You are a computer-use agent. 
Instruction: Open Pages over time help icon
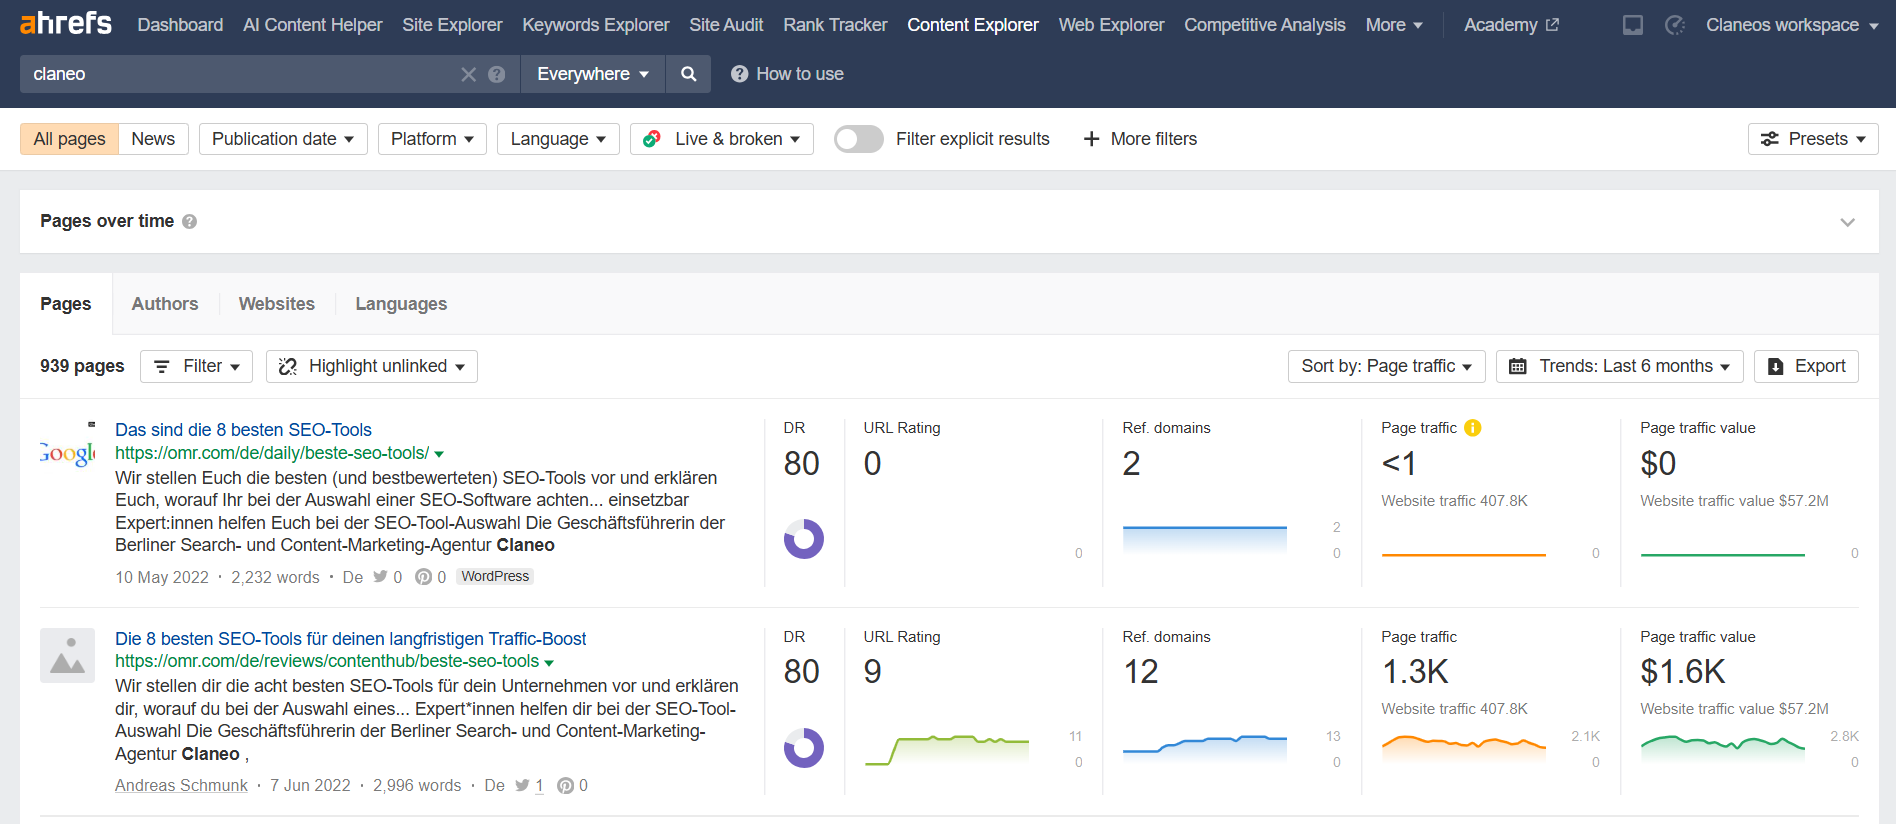pos(189,222)
